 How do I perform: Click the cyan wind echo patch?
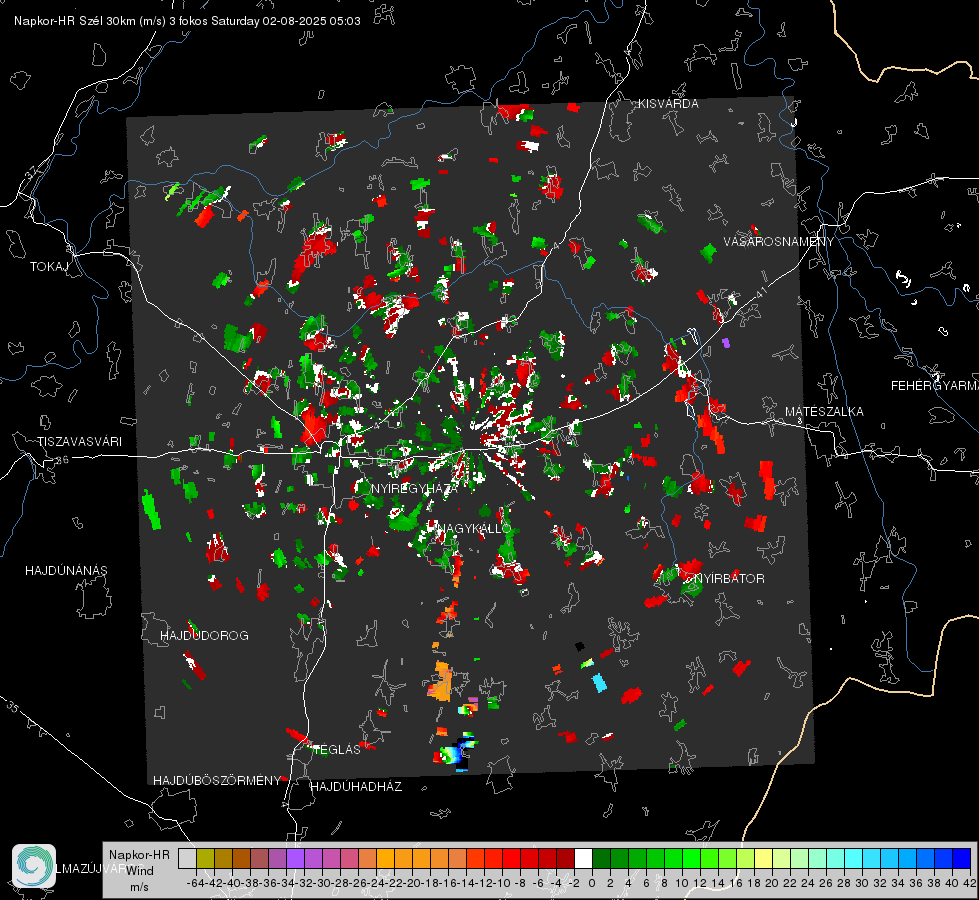point(599,683)
